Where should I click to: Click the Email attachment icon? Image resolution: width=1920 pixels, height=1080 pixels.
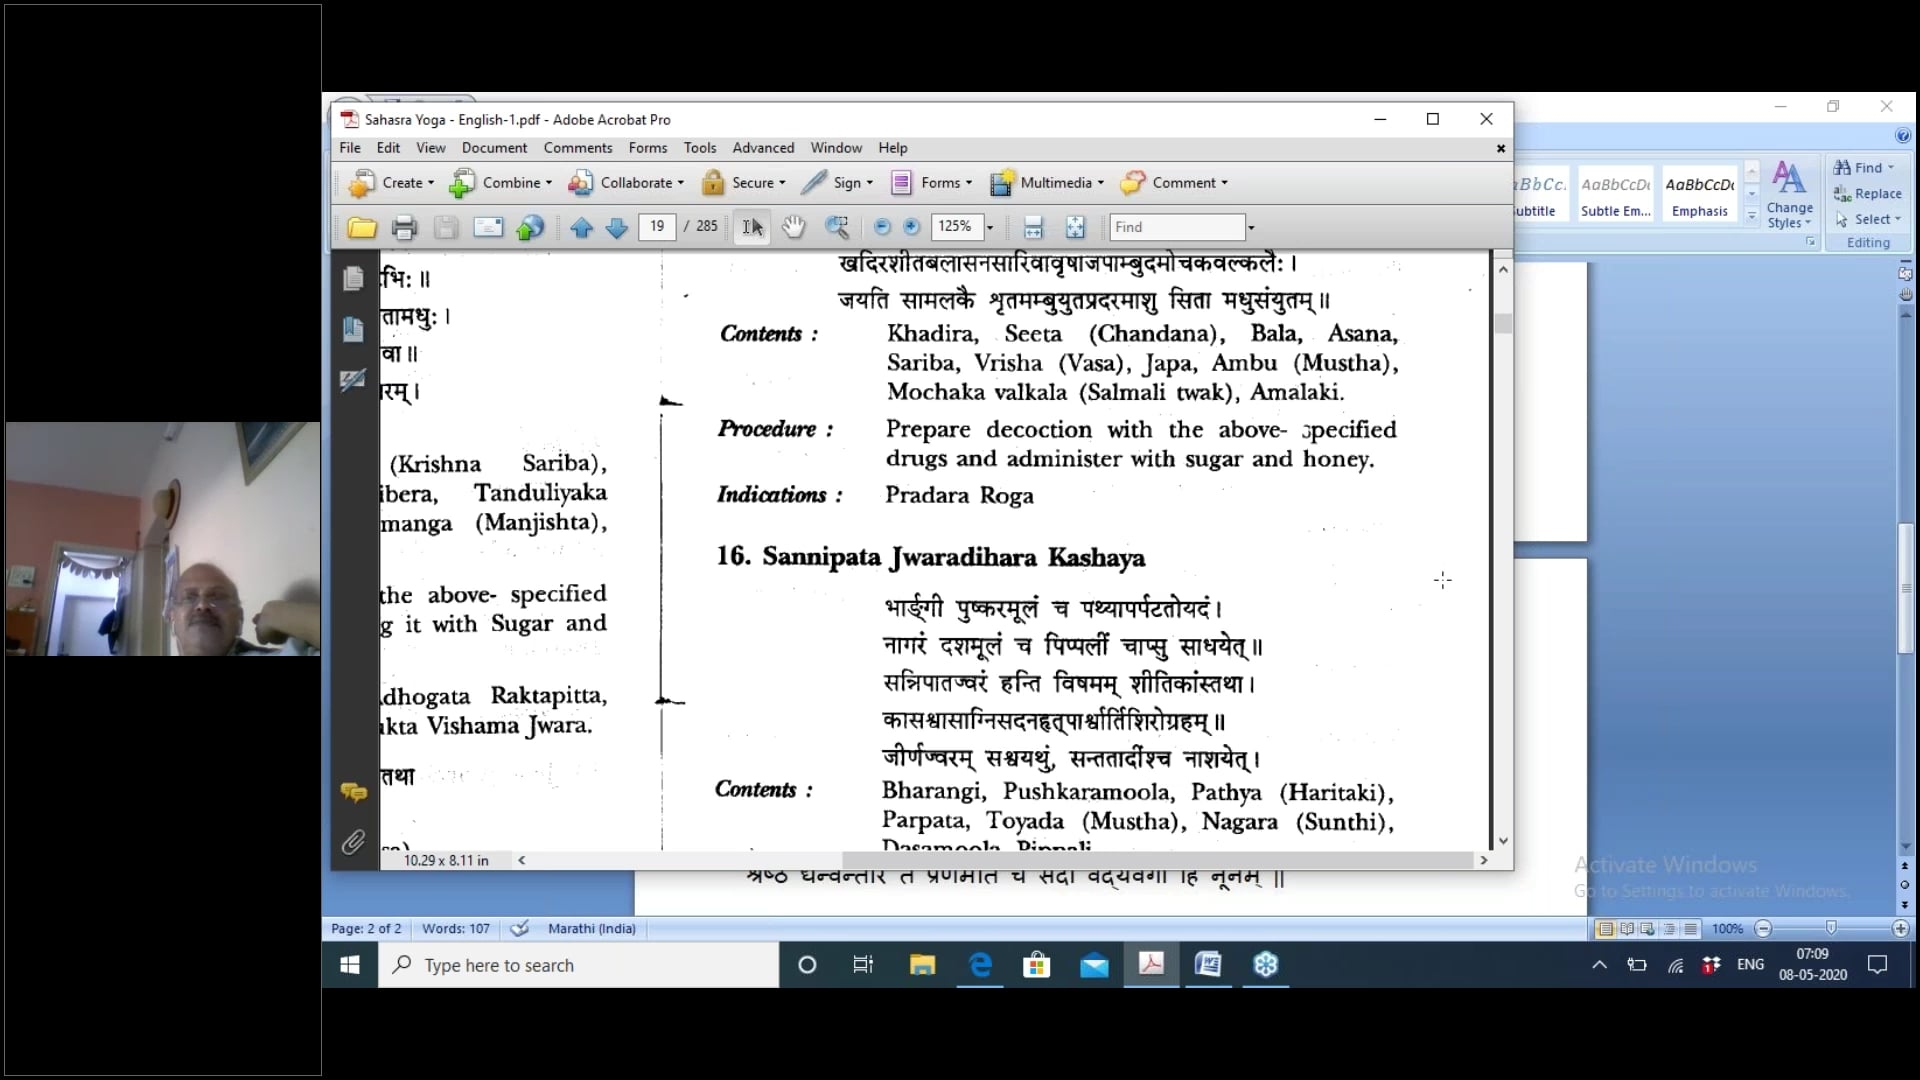click(488, 227)
